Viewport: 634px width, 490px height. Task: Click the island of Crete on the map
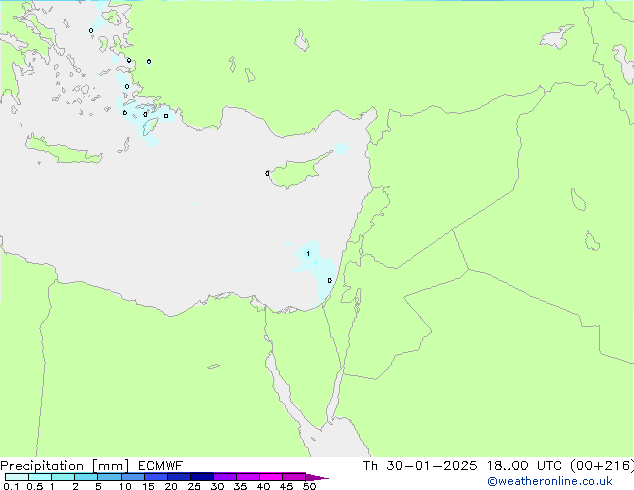click(x=64, y=149)
